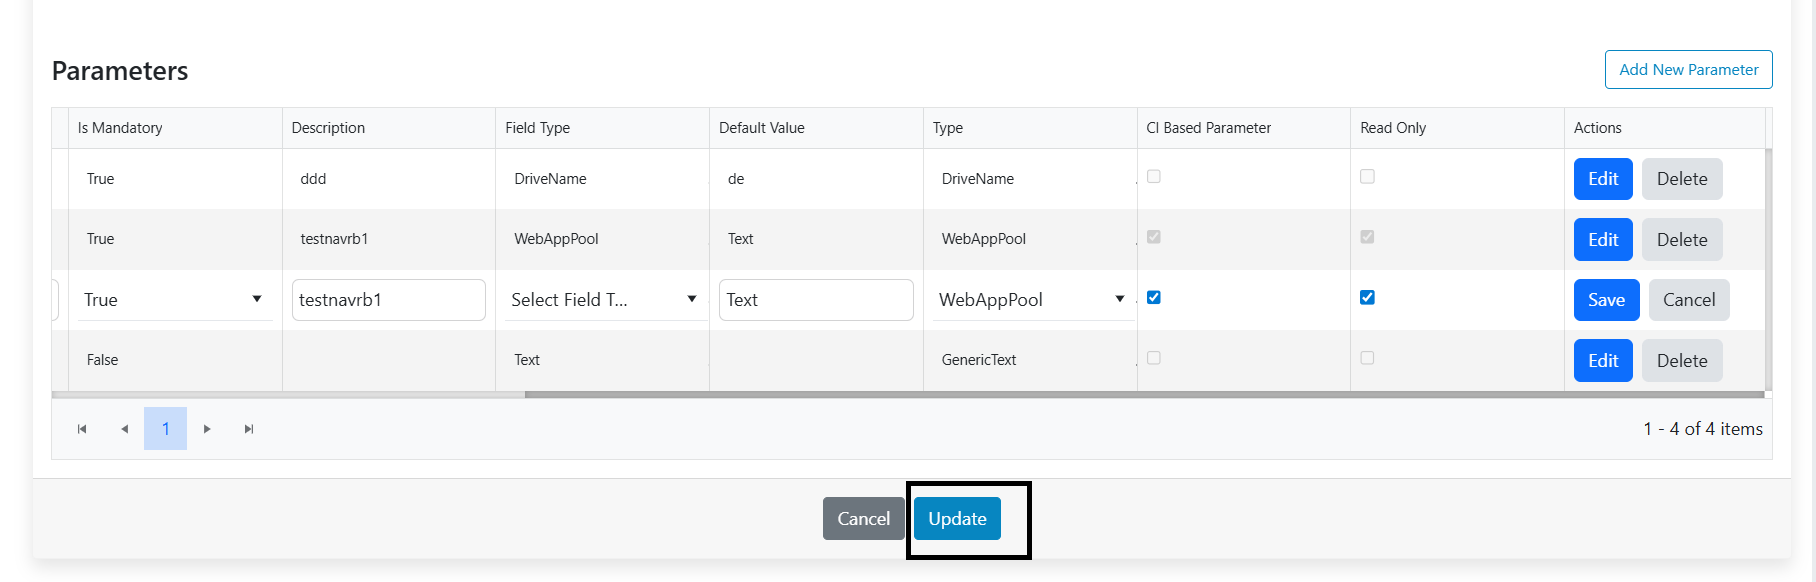This screenshot has height=582, width=1816.
Task: Select page 1 in the pager
Action: [165, 429]
